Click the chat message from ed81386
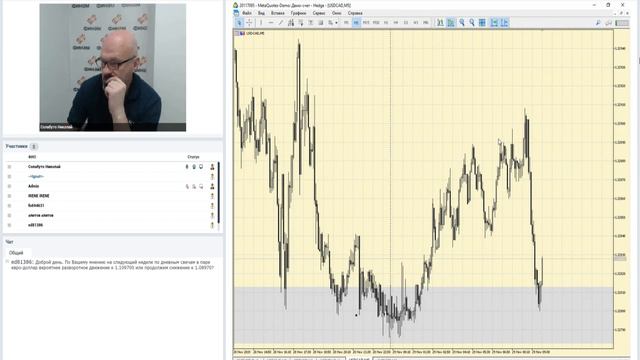This screenshot has width=640, height=360. point(112,265)
